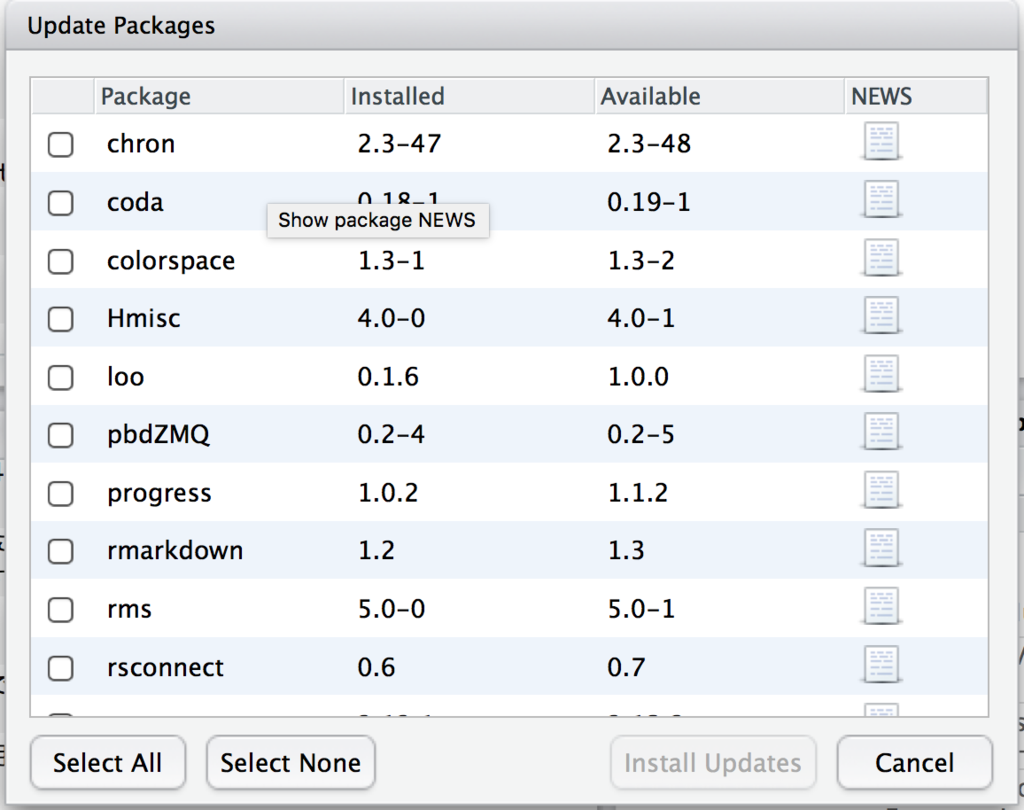This screenshot has width=1024, height=810.
Task: Show NEWS for rsconnect package
Action: click(882, 664)
